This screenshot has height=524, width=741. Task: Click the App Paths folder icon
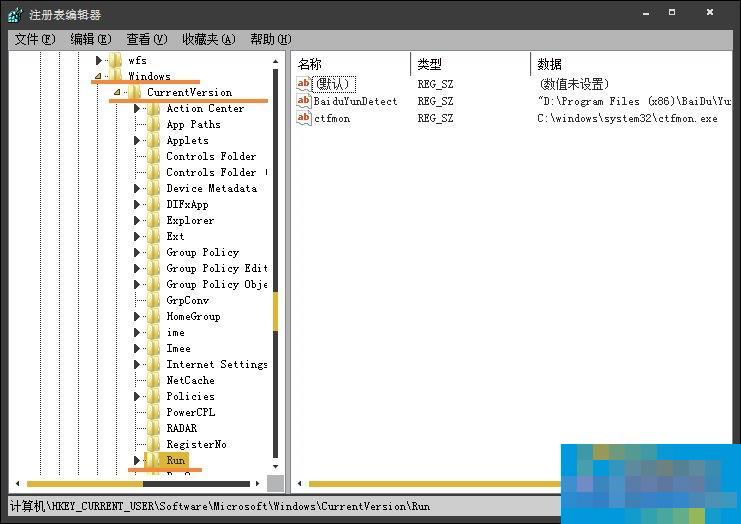click(154, 124)
